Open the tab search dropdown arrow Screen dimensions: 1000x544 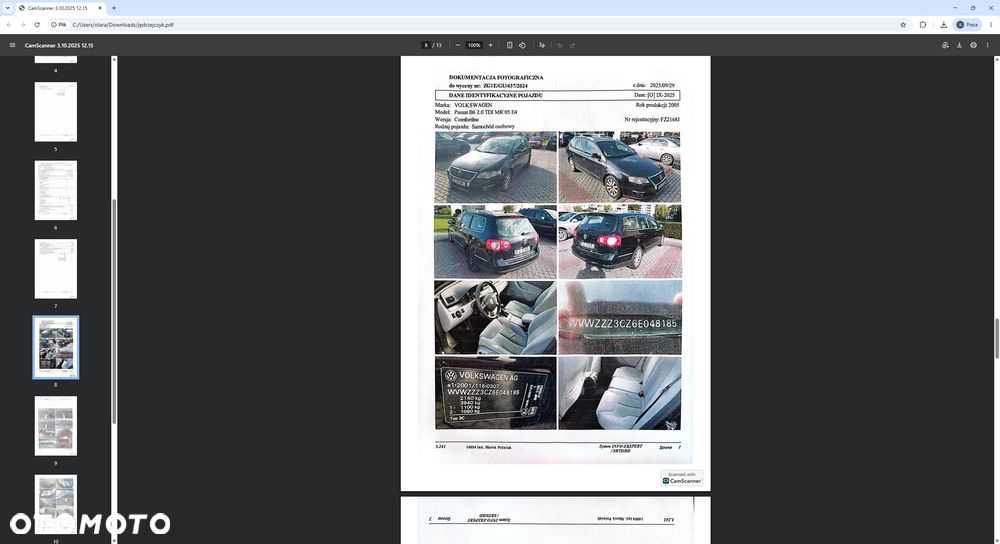tap(8, 8)
